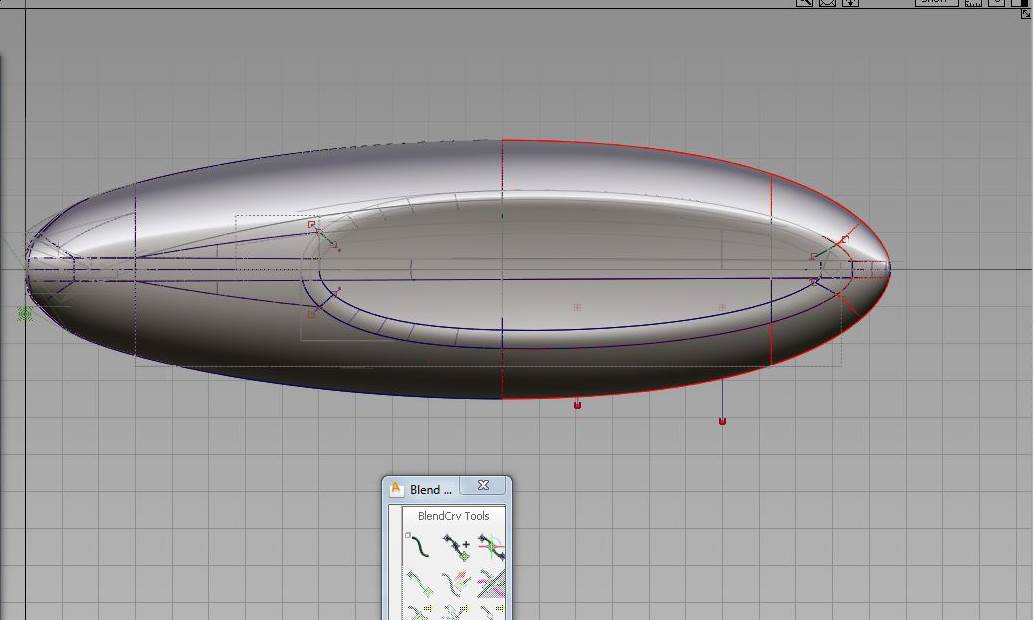The width and height of the screenshot is (1034, 620).
Task: Click magenta hatched blend constraint icon
Action: (490, 583)
